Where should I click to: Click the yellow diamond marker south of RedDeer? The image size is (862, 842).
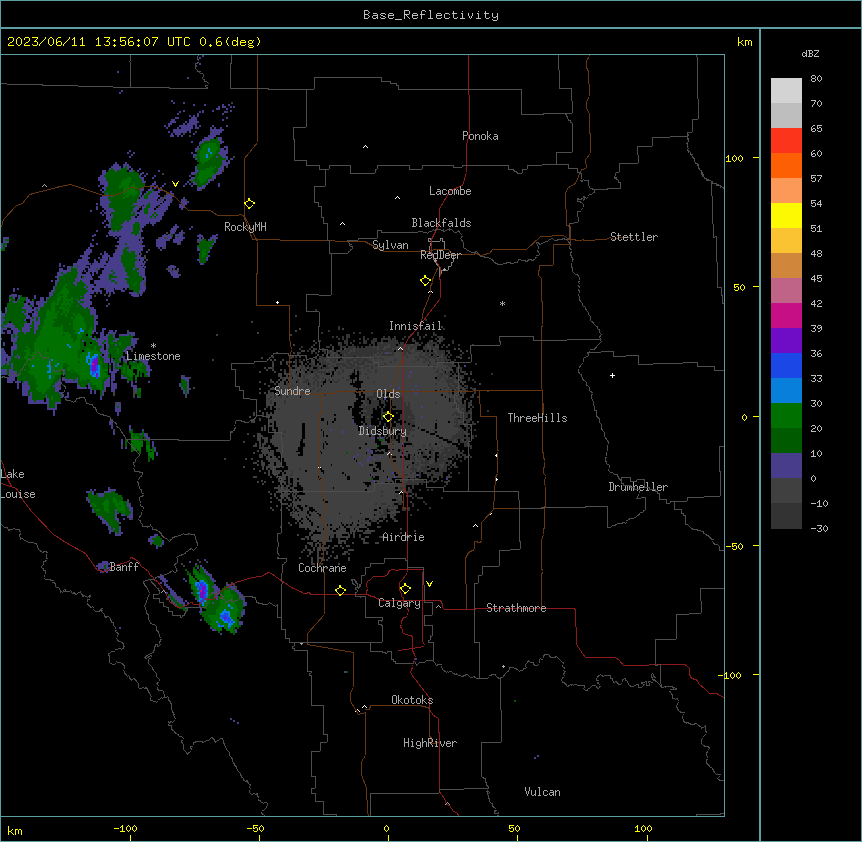426,281
